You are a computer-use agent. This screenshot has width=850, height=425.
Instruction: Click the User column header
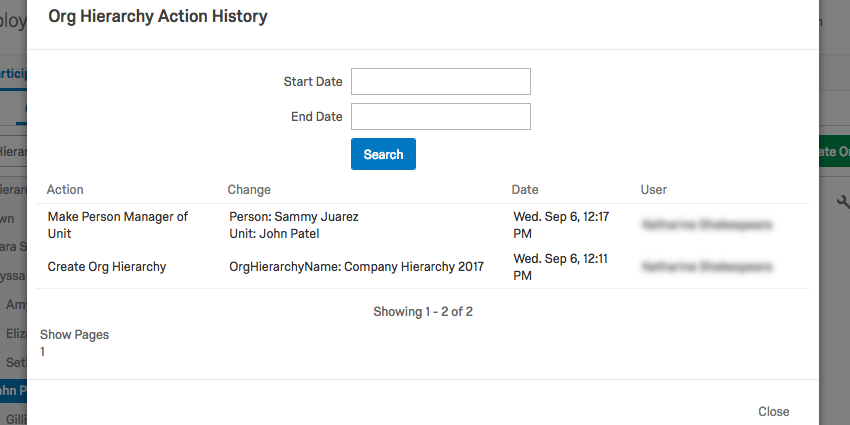(x=654, y=190)
